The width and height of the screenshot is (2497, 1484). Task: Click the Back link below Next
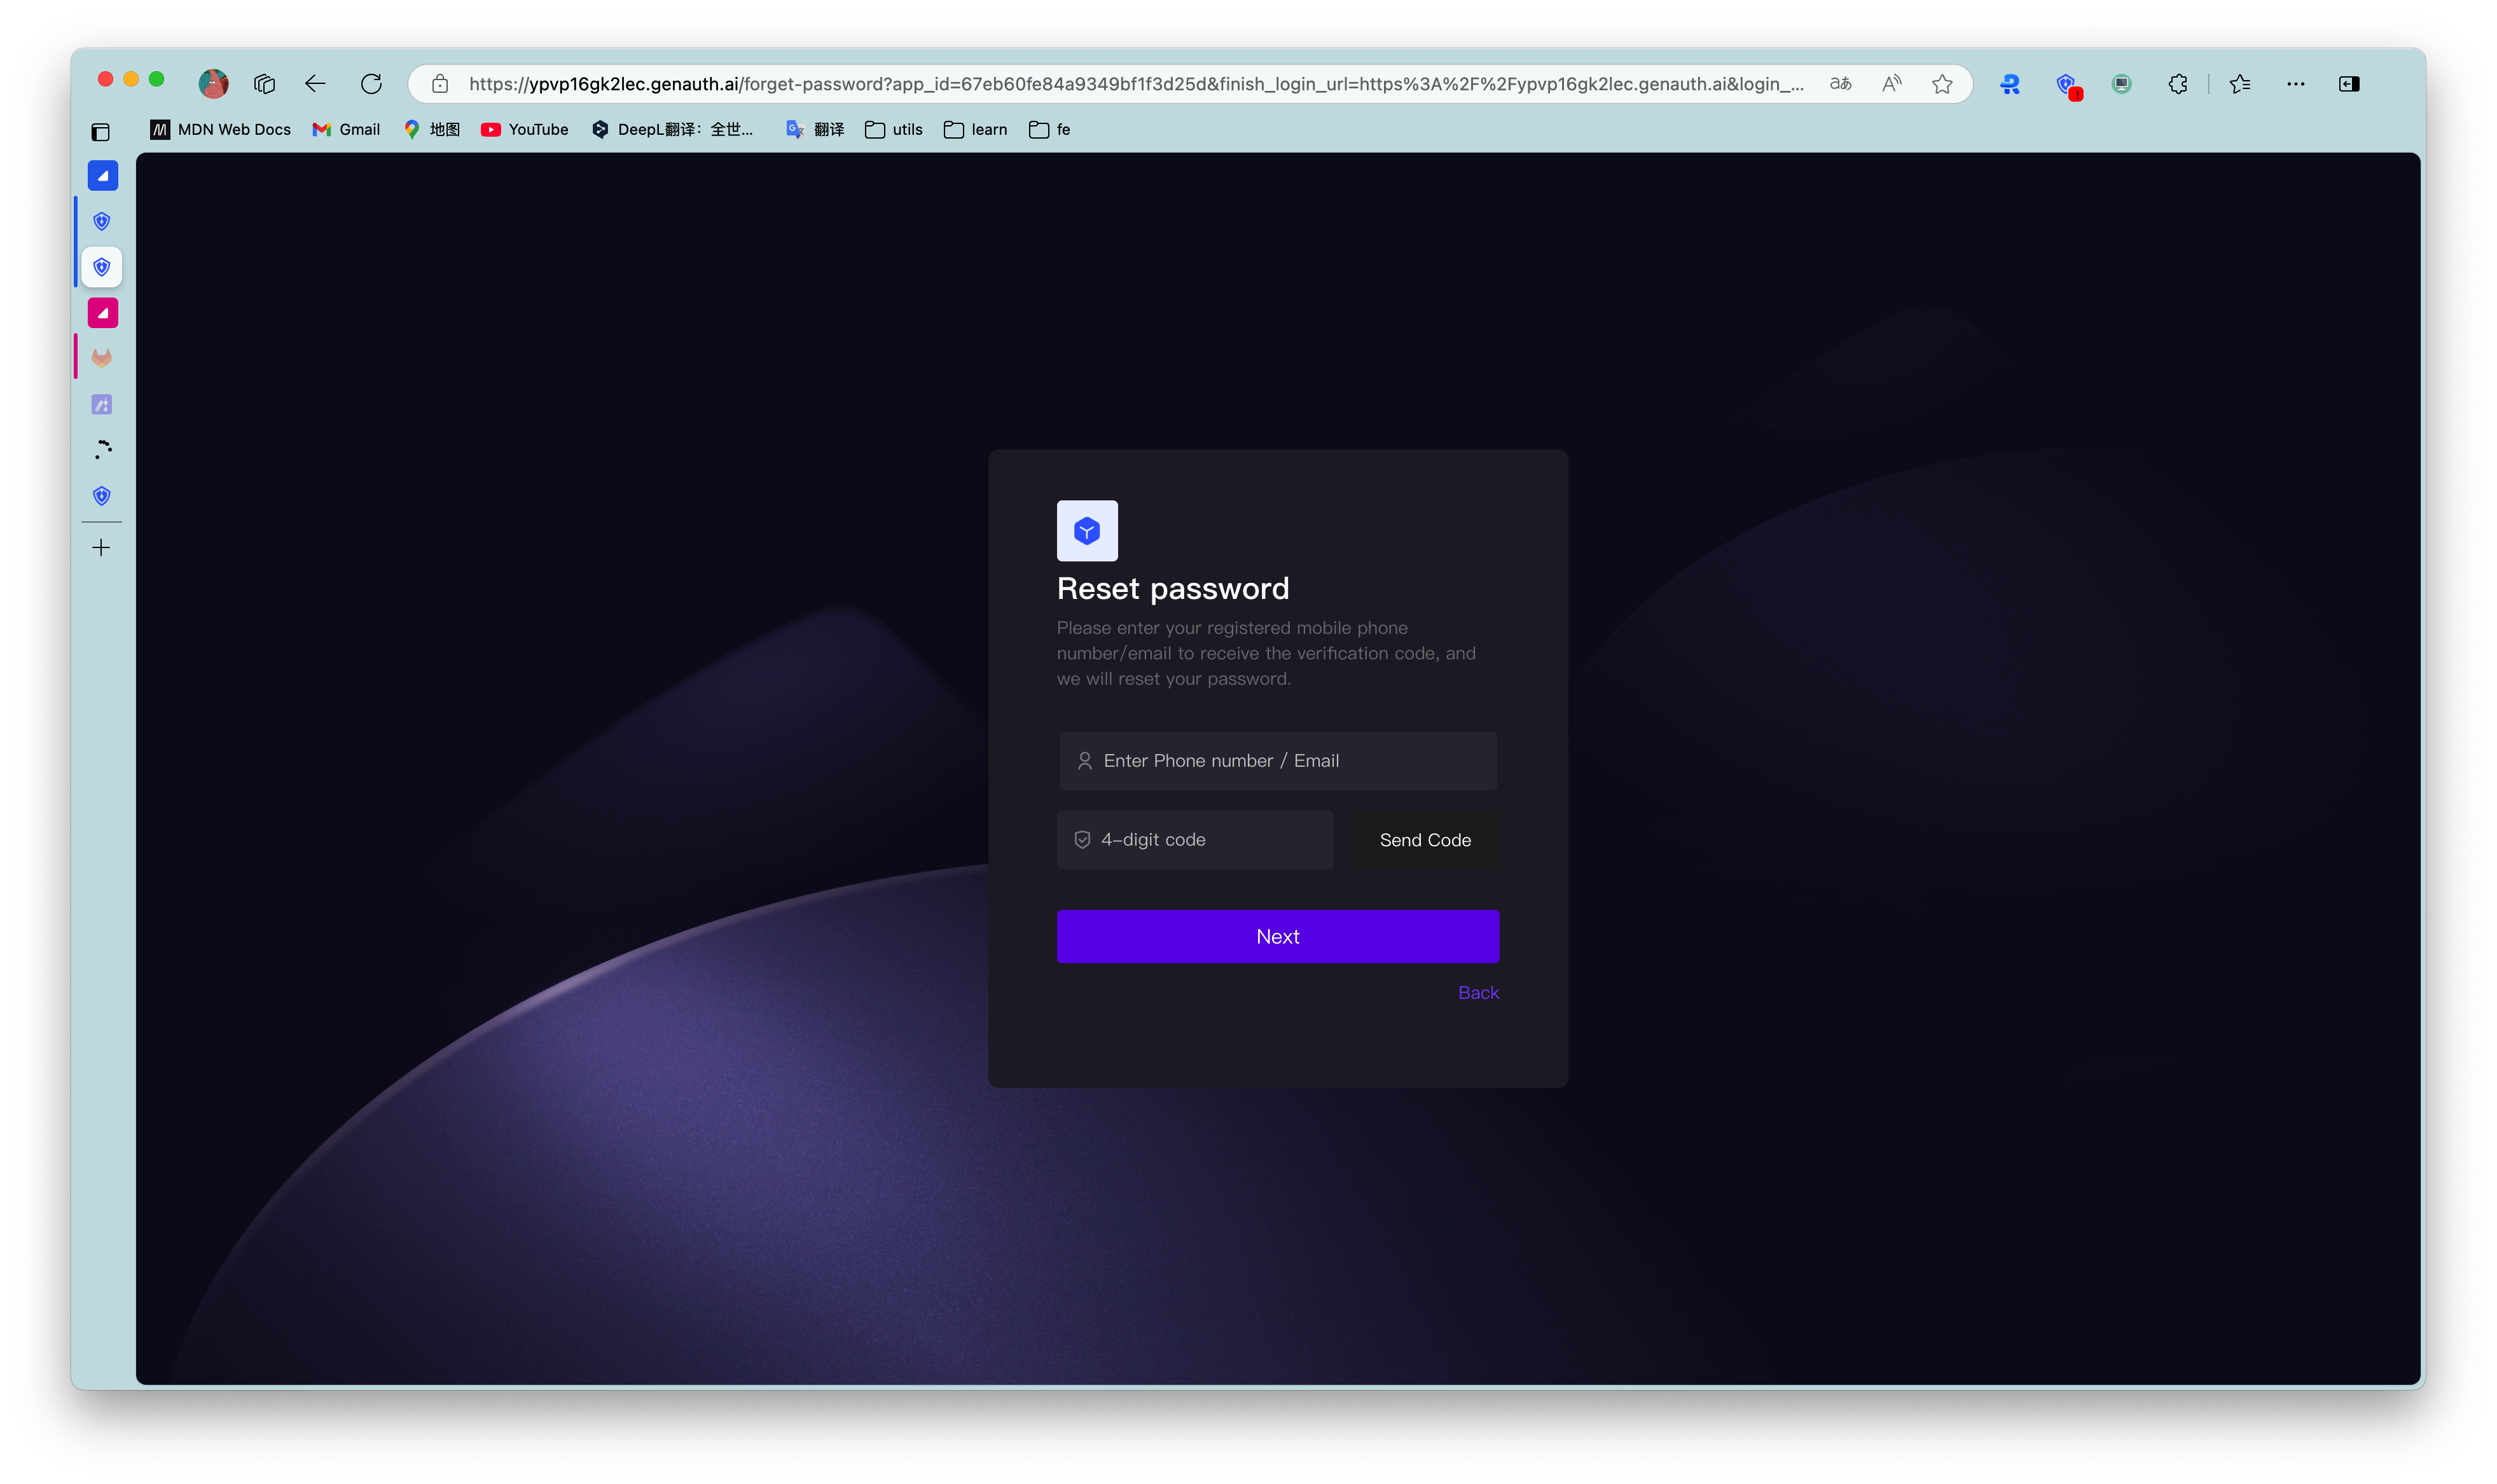pyautogui.click(x=1478, y=992)
